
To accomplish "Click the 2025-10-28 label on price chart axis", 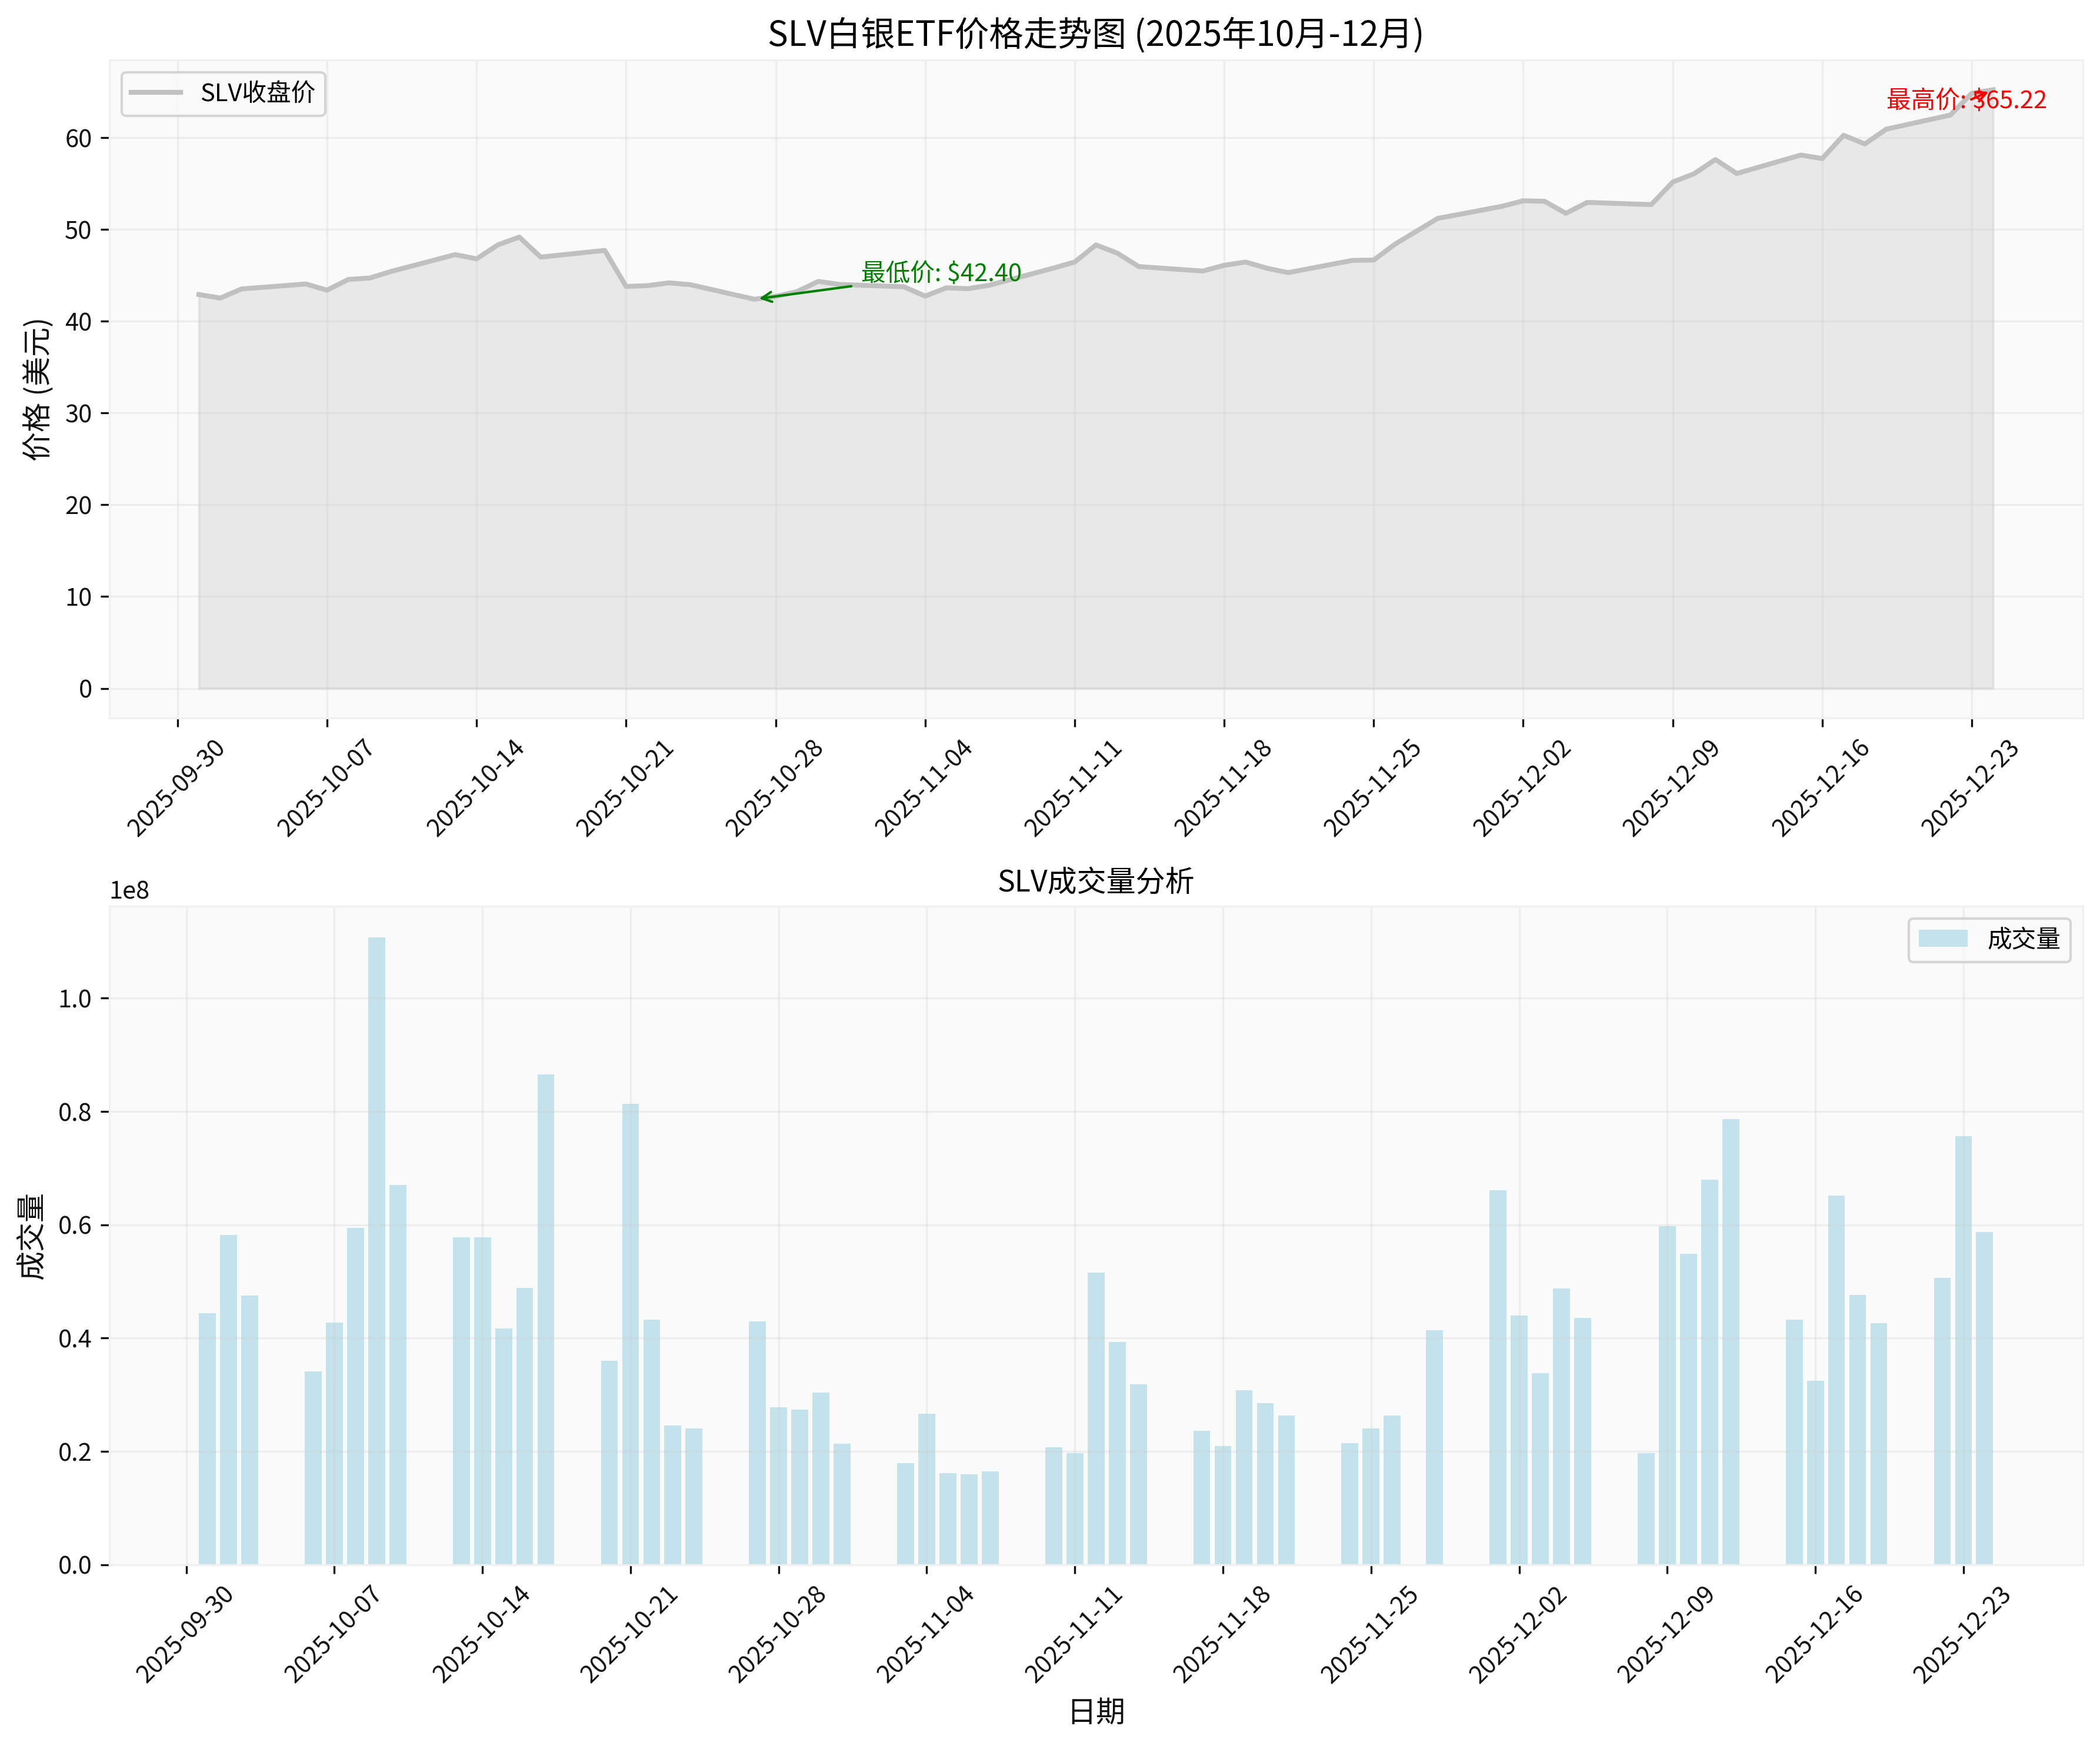I will coord(775,788).
